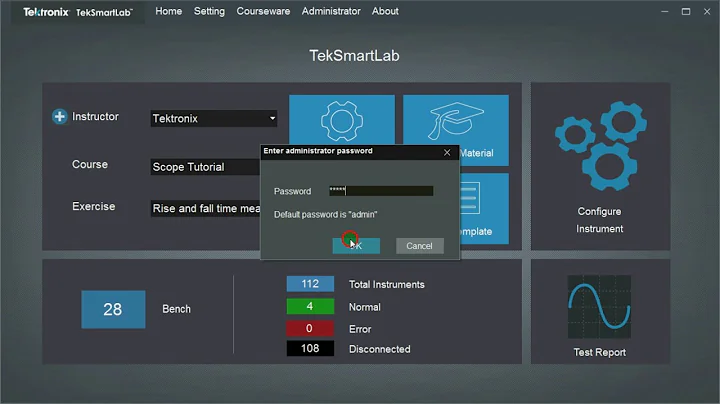The width and height of the screenshot is (720, 404).
Task: Click the Bench label
Action: (176, 309)
